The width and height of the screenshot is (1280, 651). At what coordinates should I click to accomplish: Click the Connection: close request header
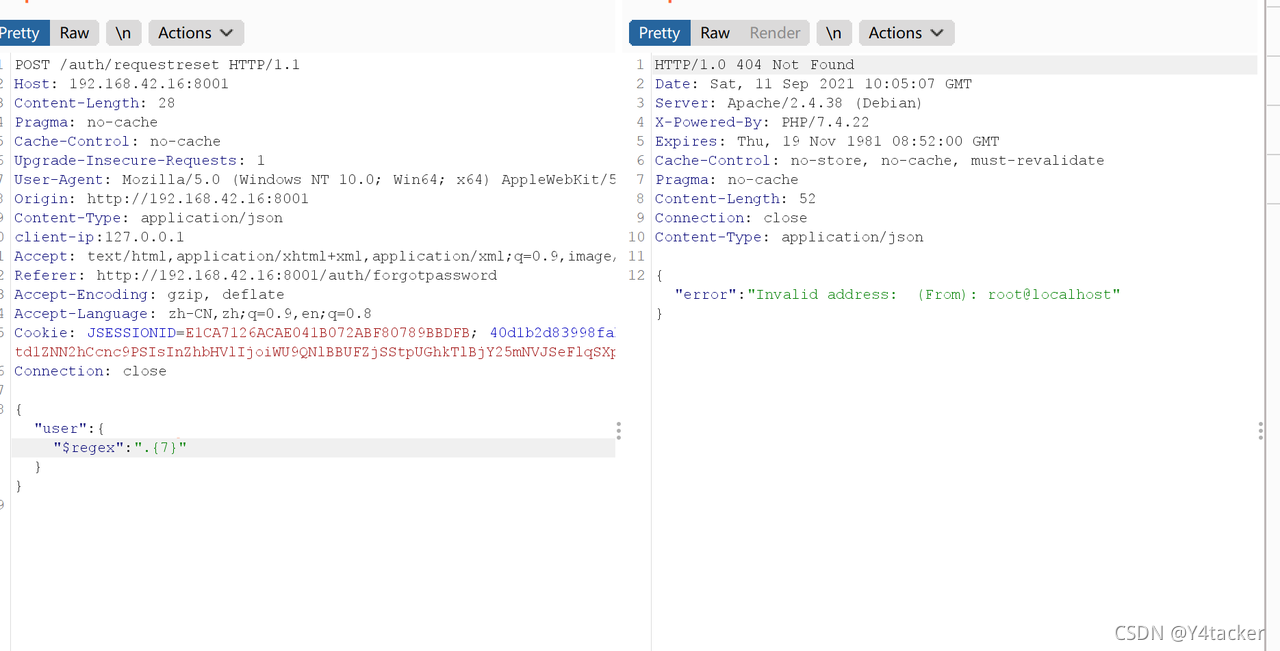point(90,371)
